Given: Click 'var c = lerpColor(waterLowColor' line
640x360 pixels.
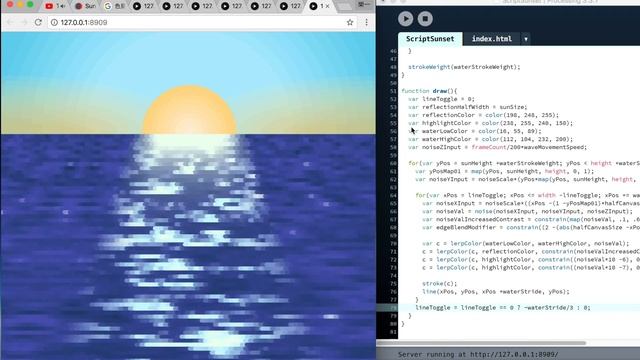Looking at the screenshot, I should tap(526, 243).
